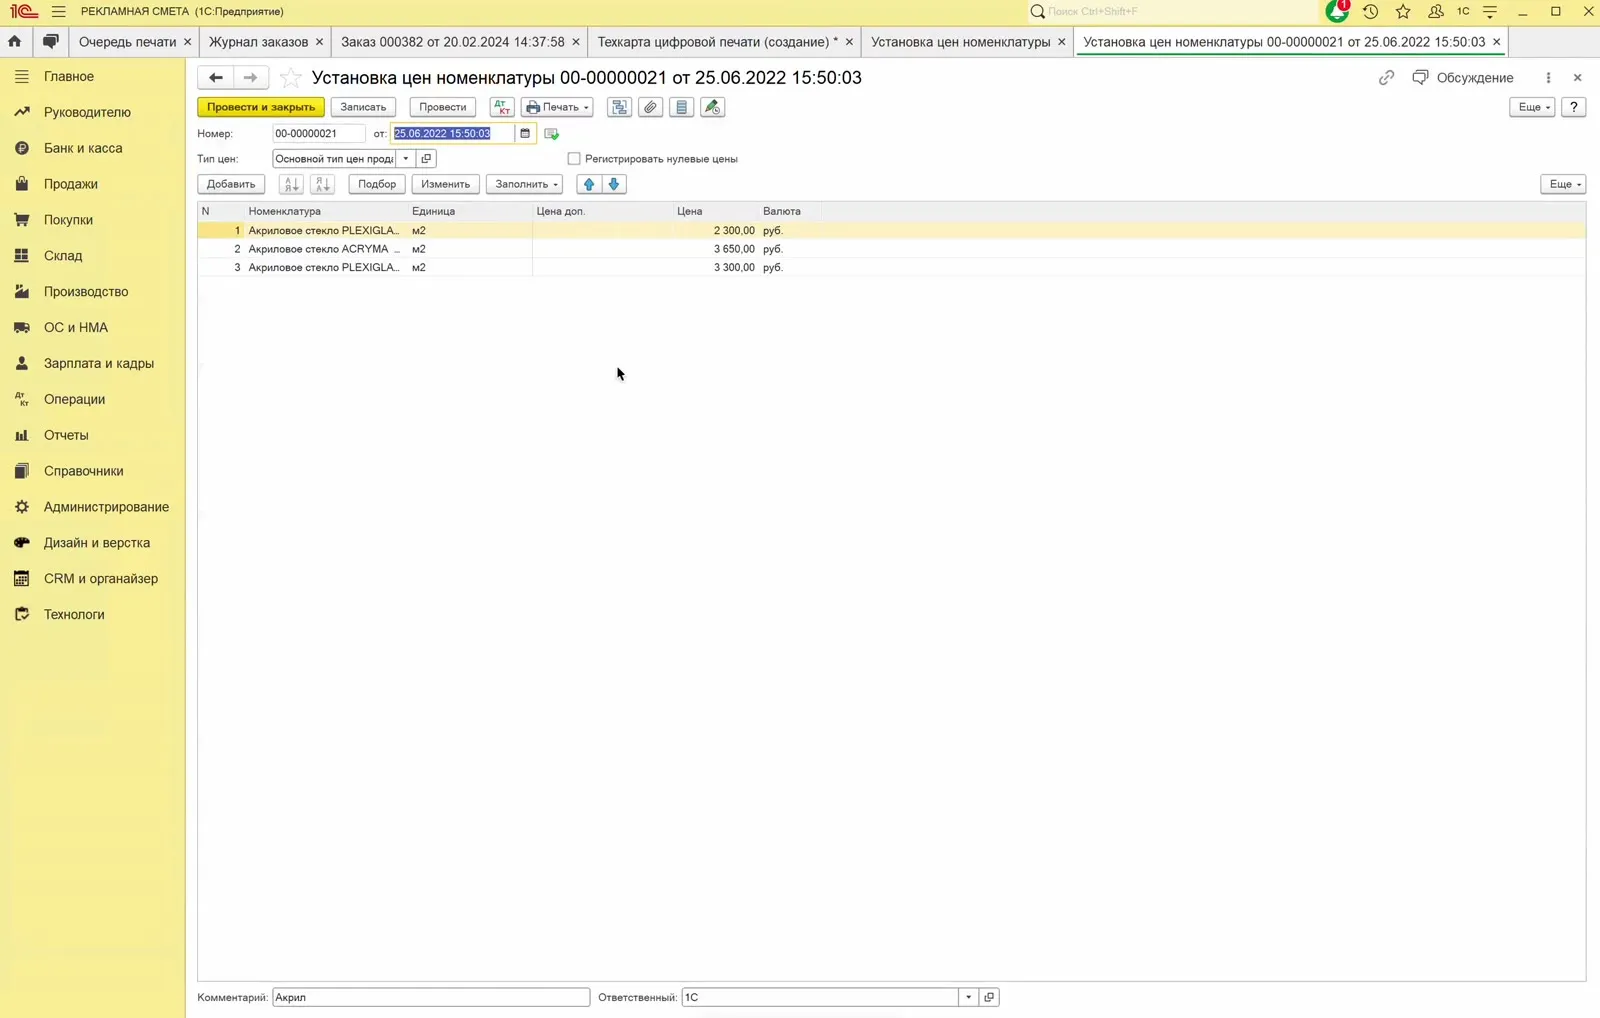Click the posted-status icon next to date
The width and height of the screenshot is (1600, 1018).
[x=552, y=133]
